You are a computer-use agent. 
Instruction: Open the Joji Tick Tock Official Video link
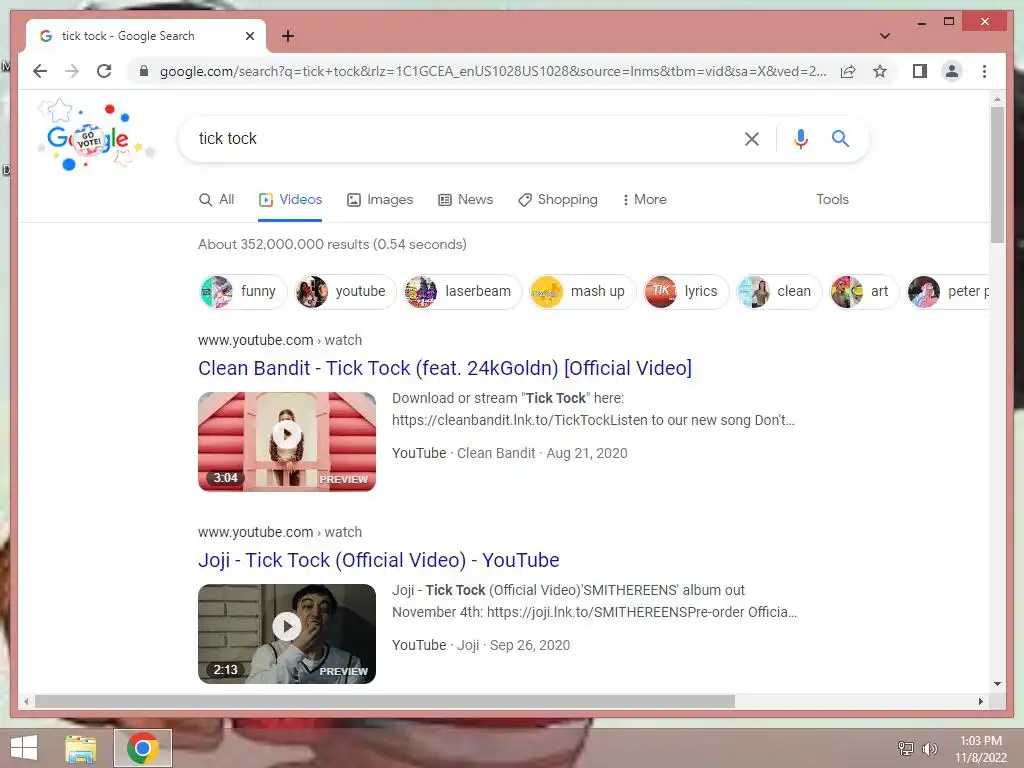point(379,560)
